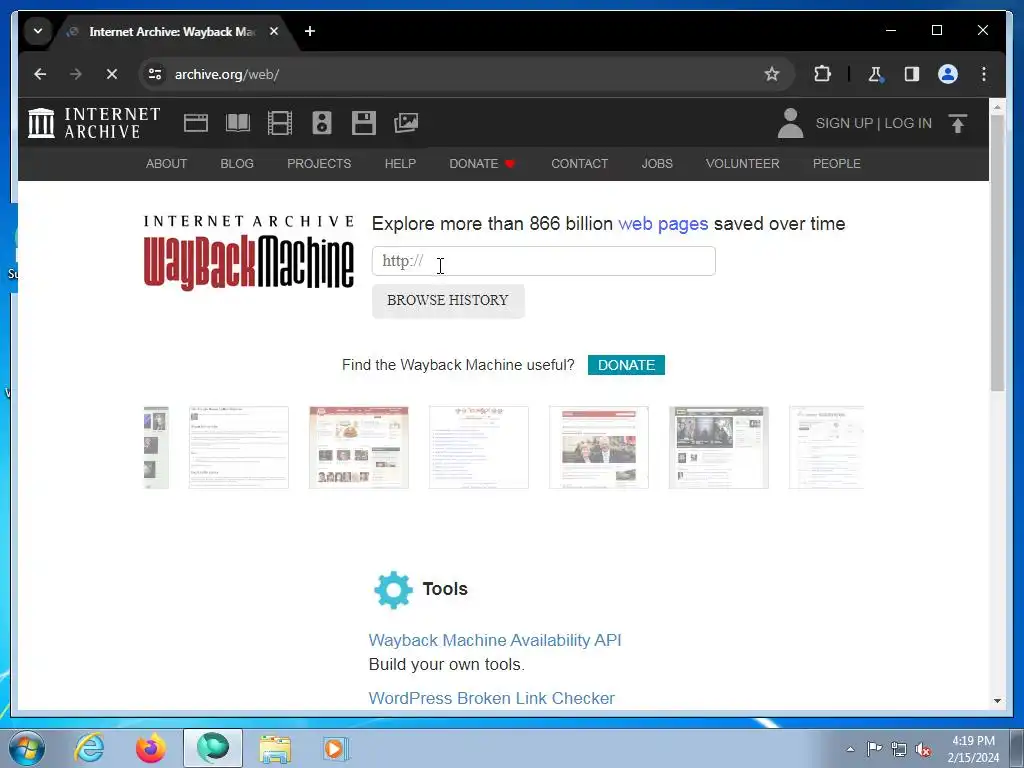
Task: Go back to previous page
Action: [x=40, y=74]
